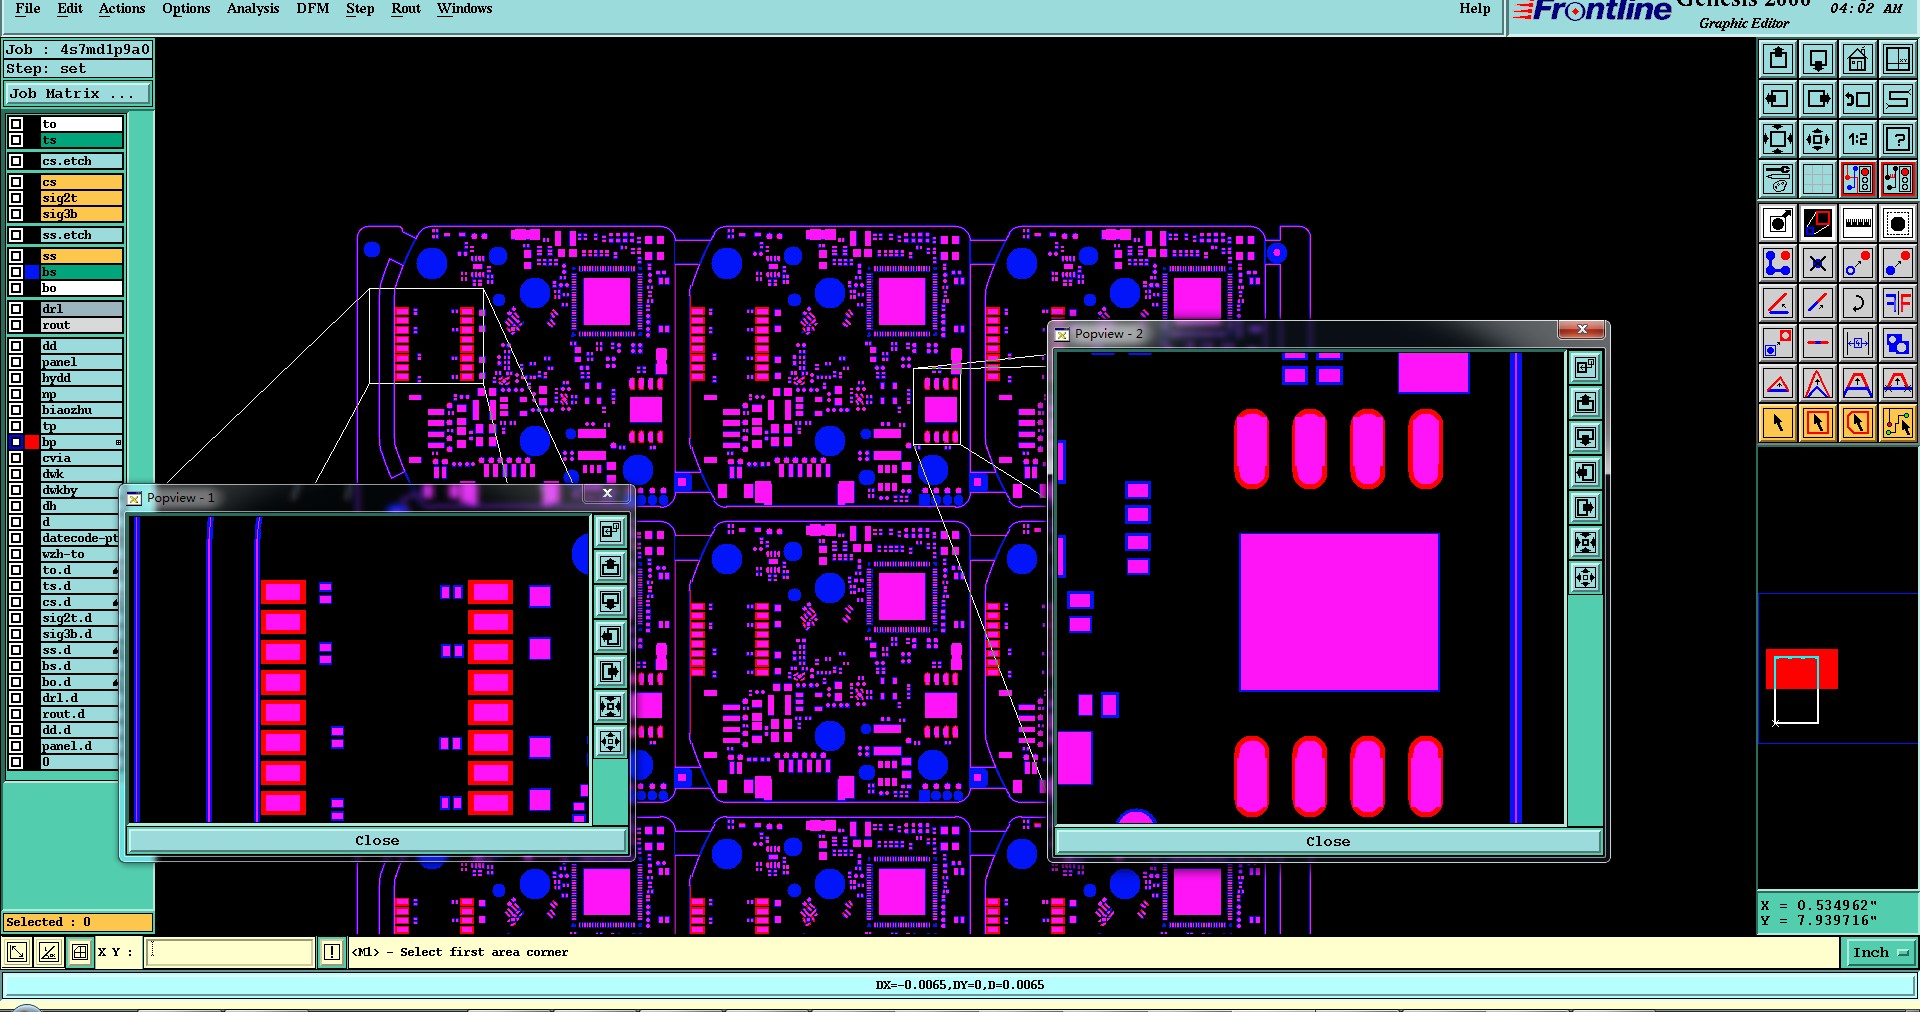Click the red overview navigator thumbnail

[1802, 669]
